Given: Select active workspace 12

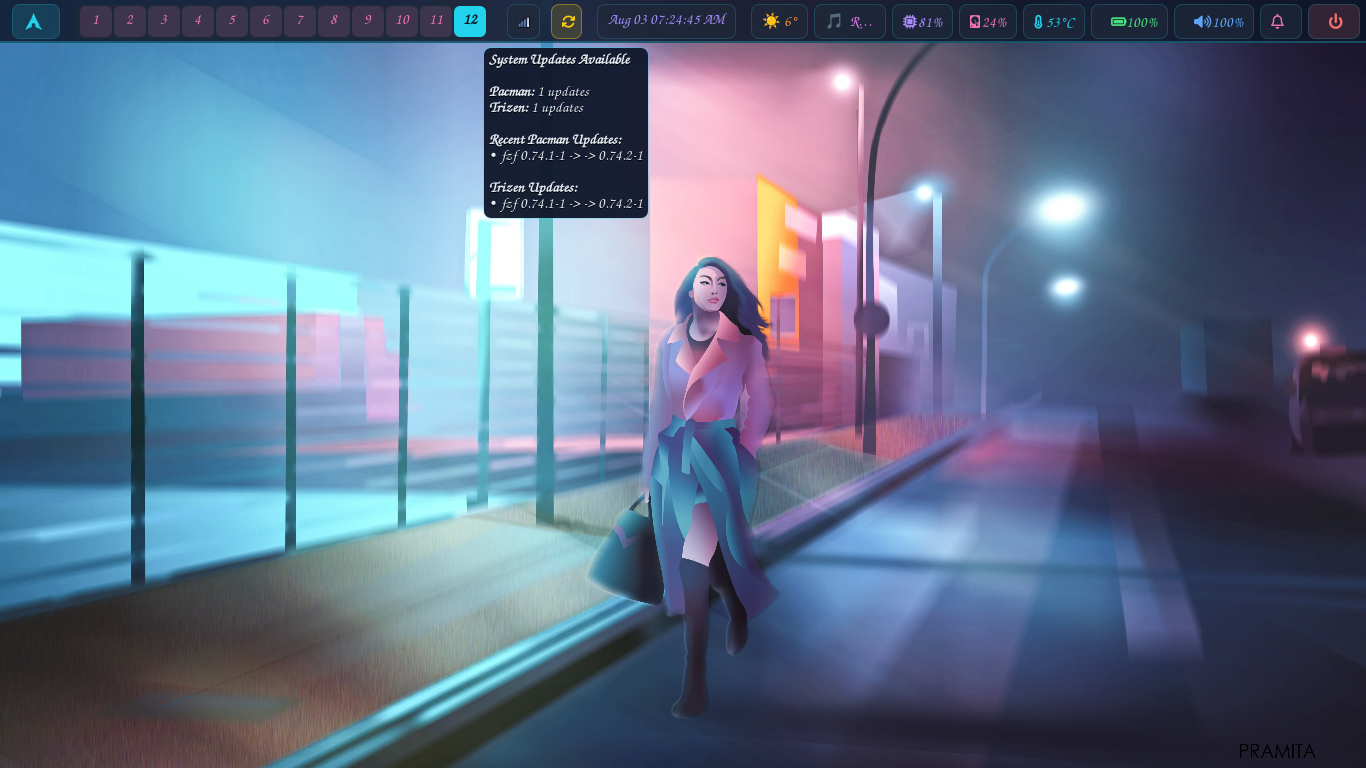Looking at the screenshot, I should tap(470, 21).
